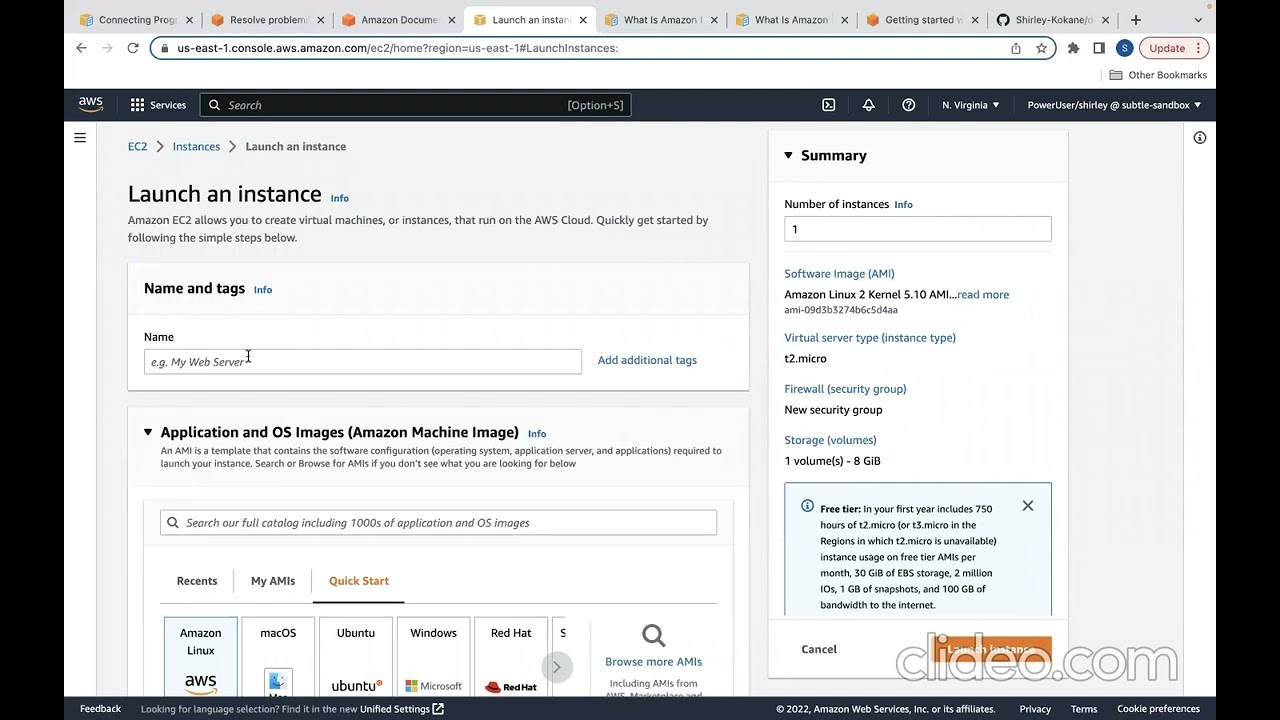This screenshot has height=720, width=1280.
Task: Go to the EC2 breadcrumb link
Action: (137, 146)
